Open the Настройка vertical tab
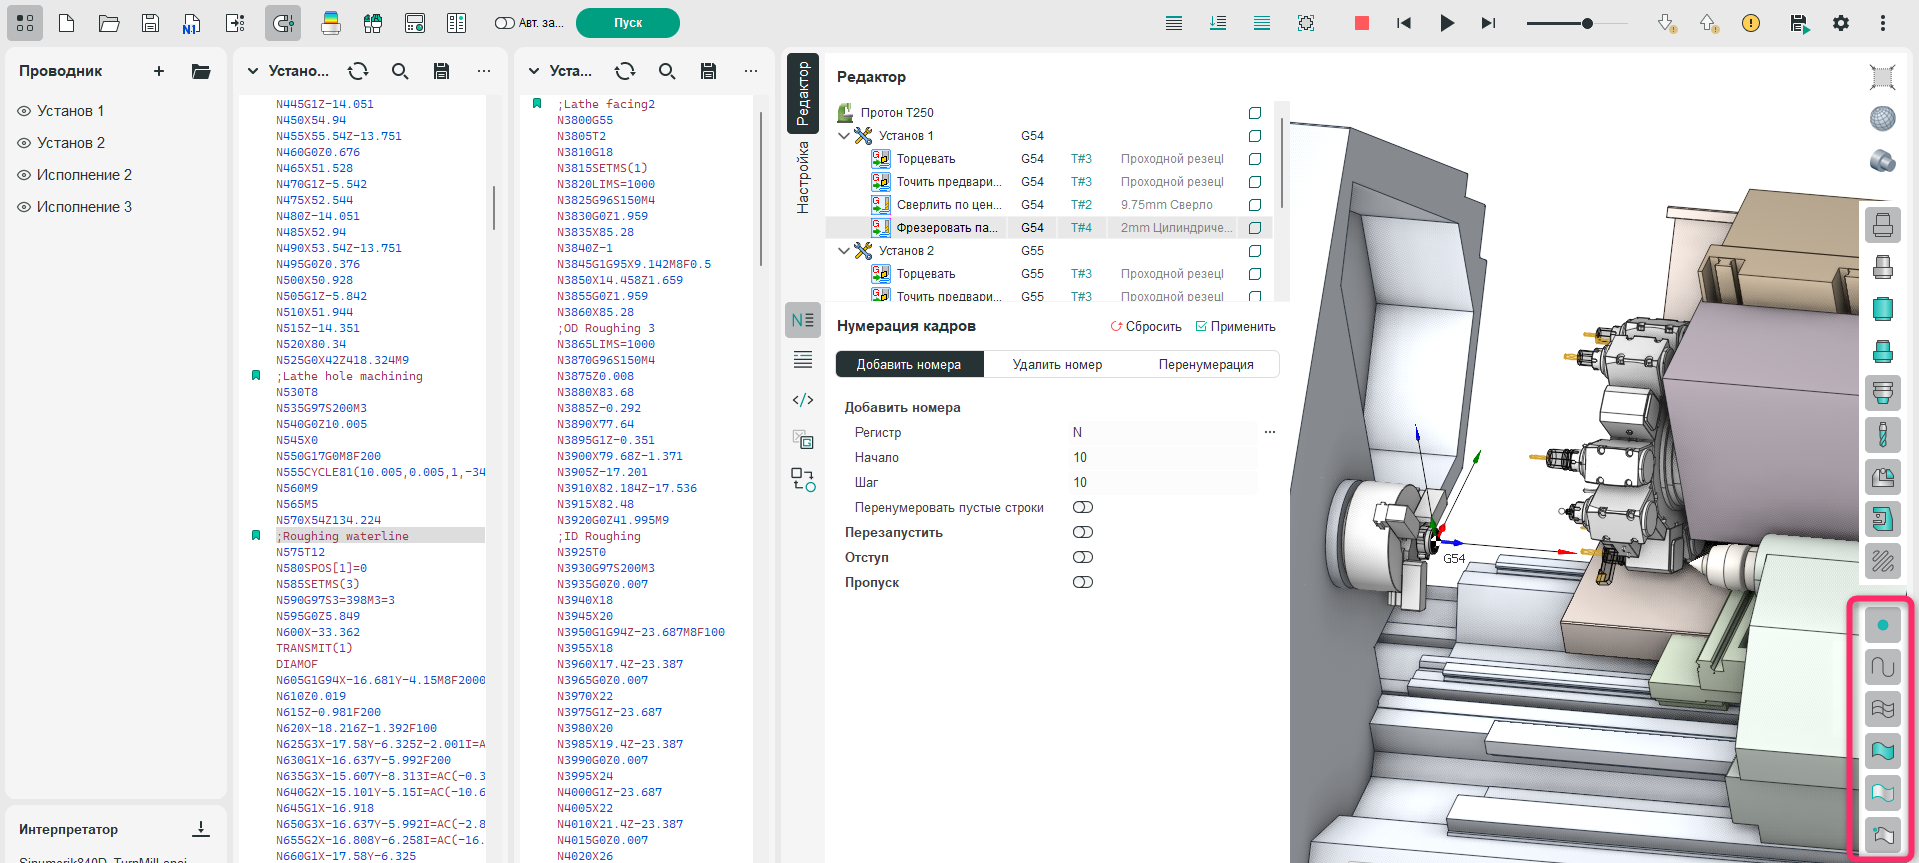This screenshot has width=1919, height=863. (x=802, y=177)
